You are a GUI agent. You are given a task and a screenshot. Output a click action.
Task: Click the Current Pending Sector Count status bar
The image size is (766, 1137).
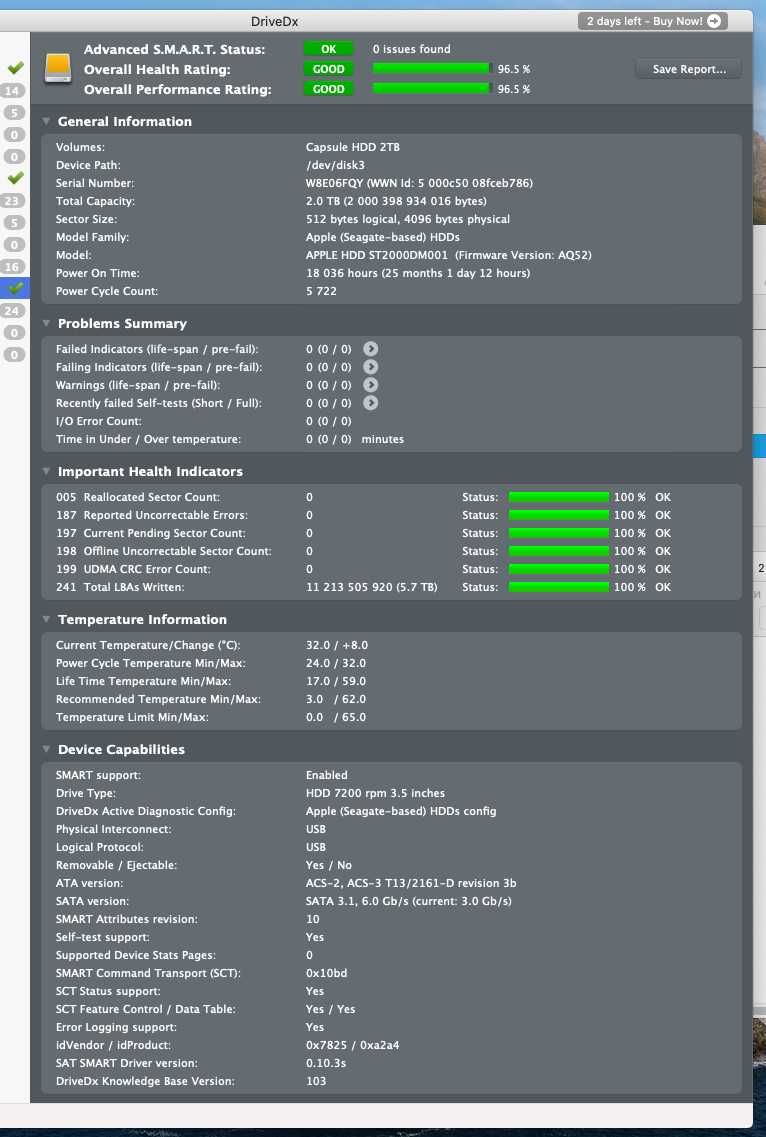pyautogui.click(x=559, y=533)
